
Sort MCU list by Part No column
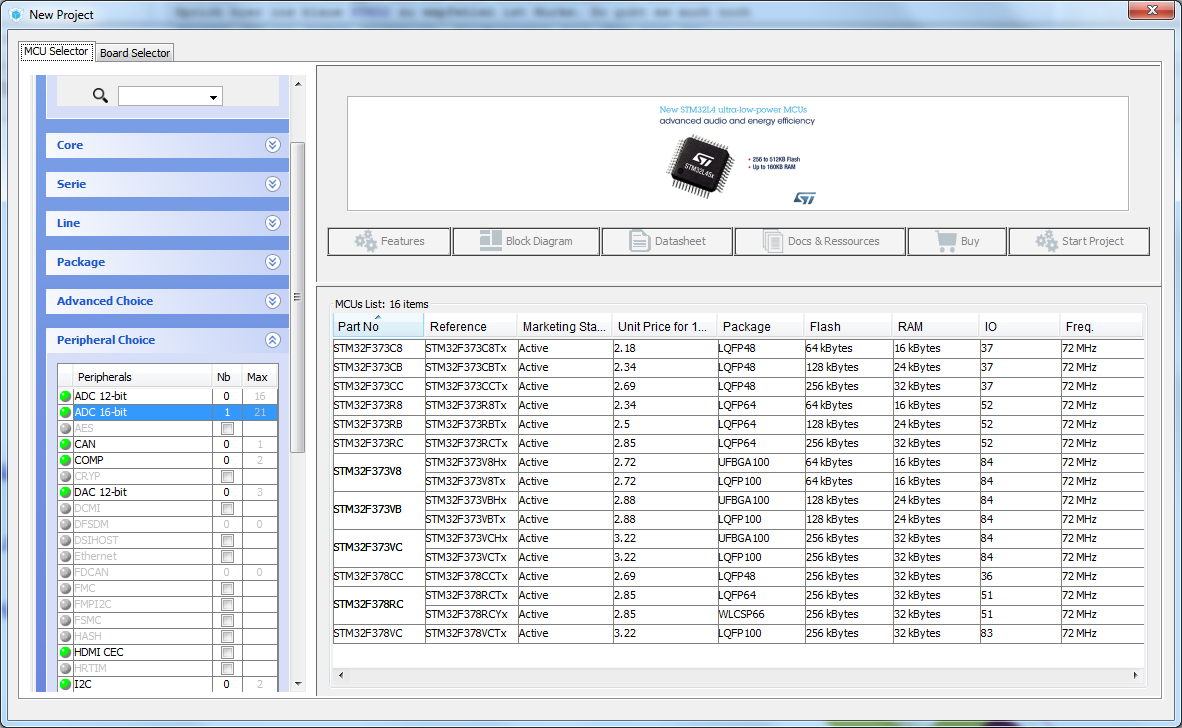pyautogui.click(x=378, y=326)
